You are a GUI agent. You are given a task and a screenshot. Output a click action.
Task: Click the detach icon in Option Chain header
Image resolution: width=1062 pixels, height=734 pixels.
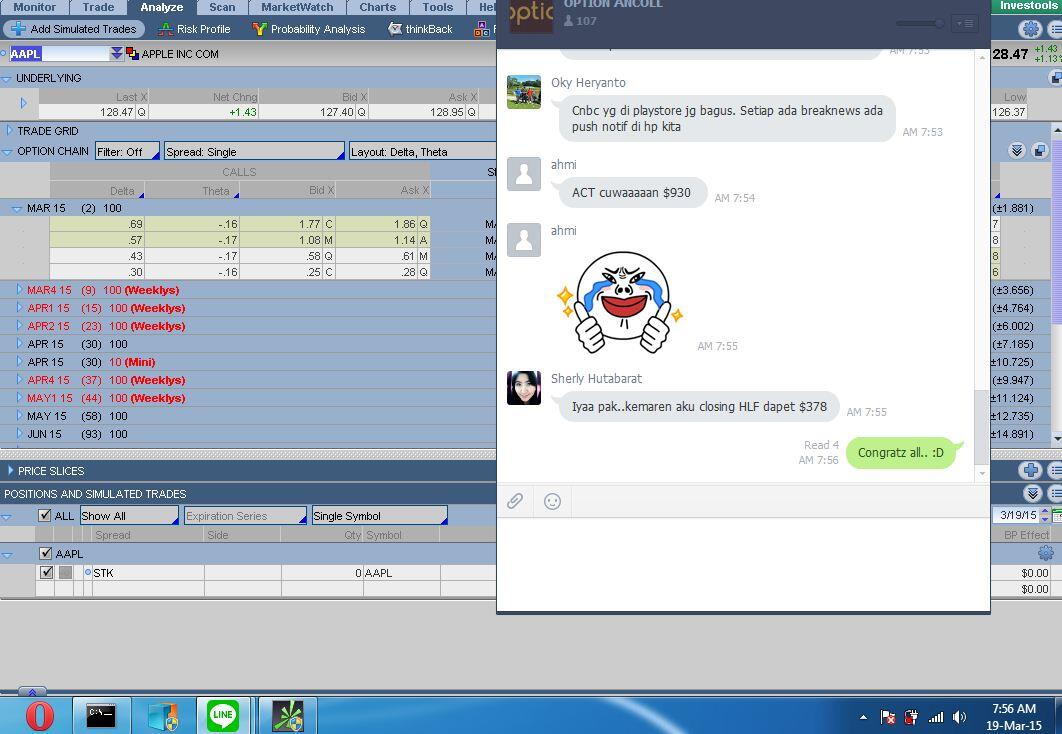[1040, 150]
